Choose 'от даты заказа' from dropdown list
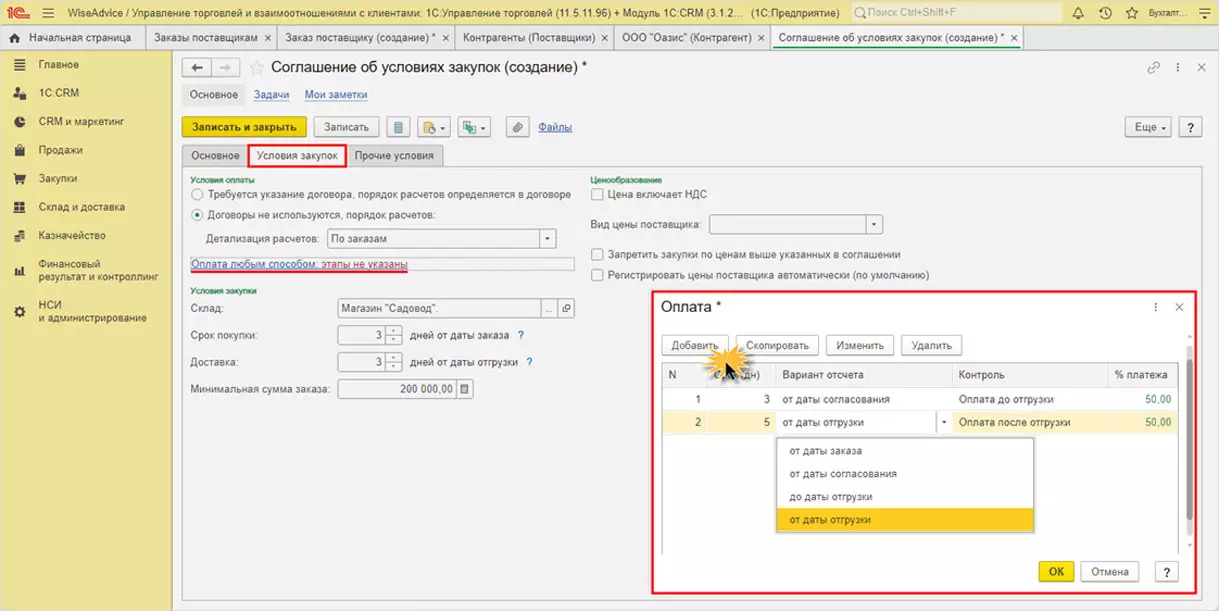This screenshot has width=1219, height=611. 825,451
